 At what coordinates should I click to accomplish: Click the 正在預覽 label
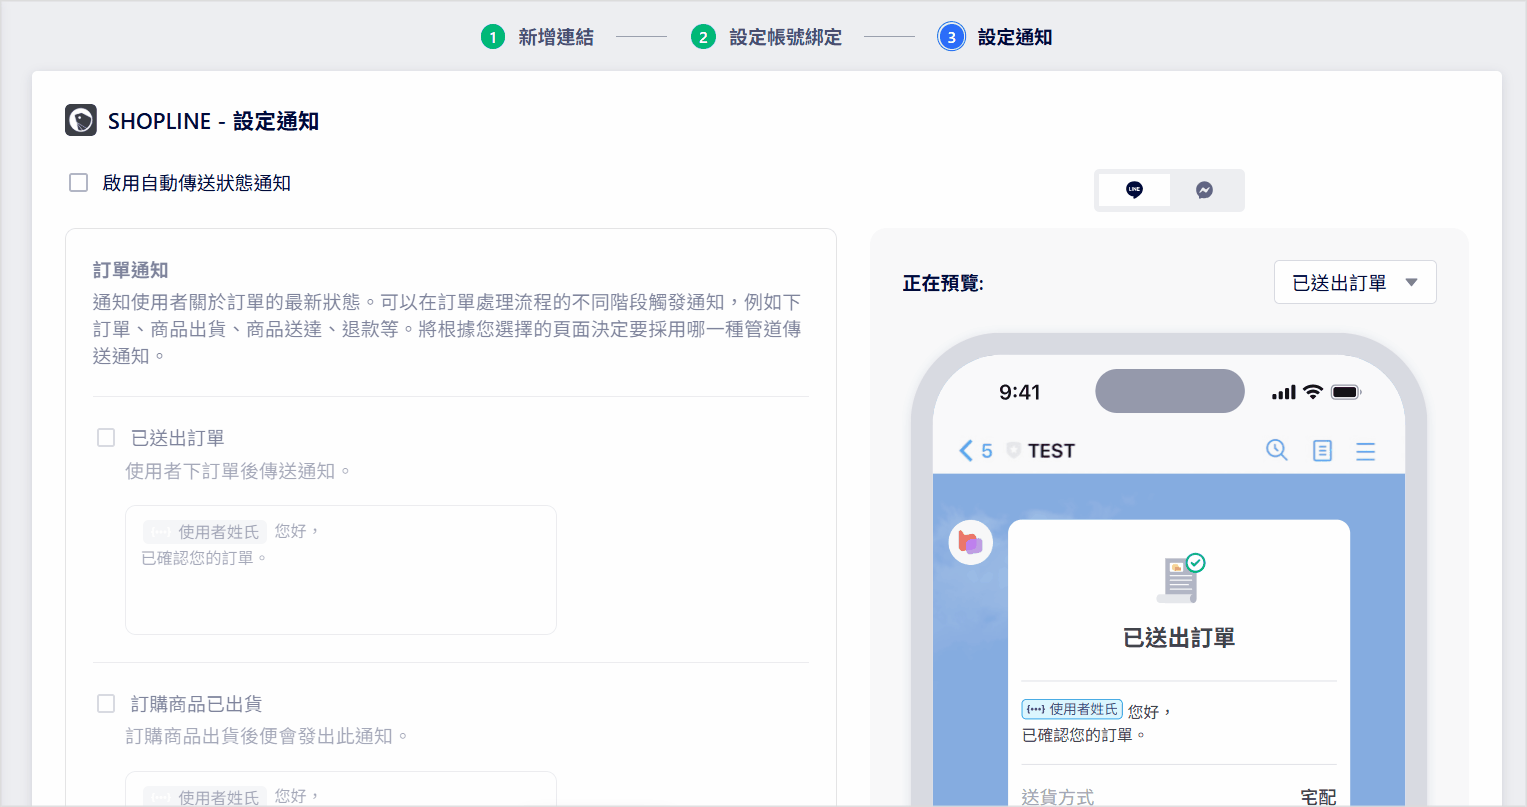click(943, 284)
